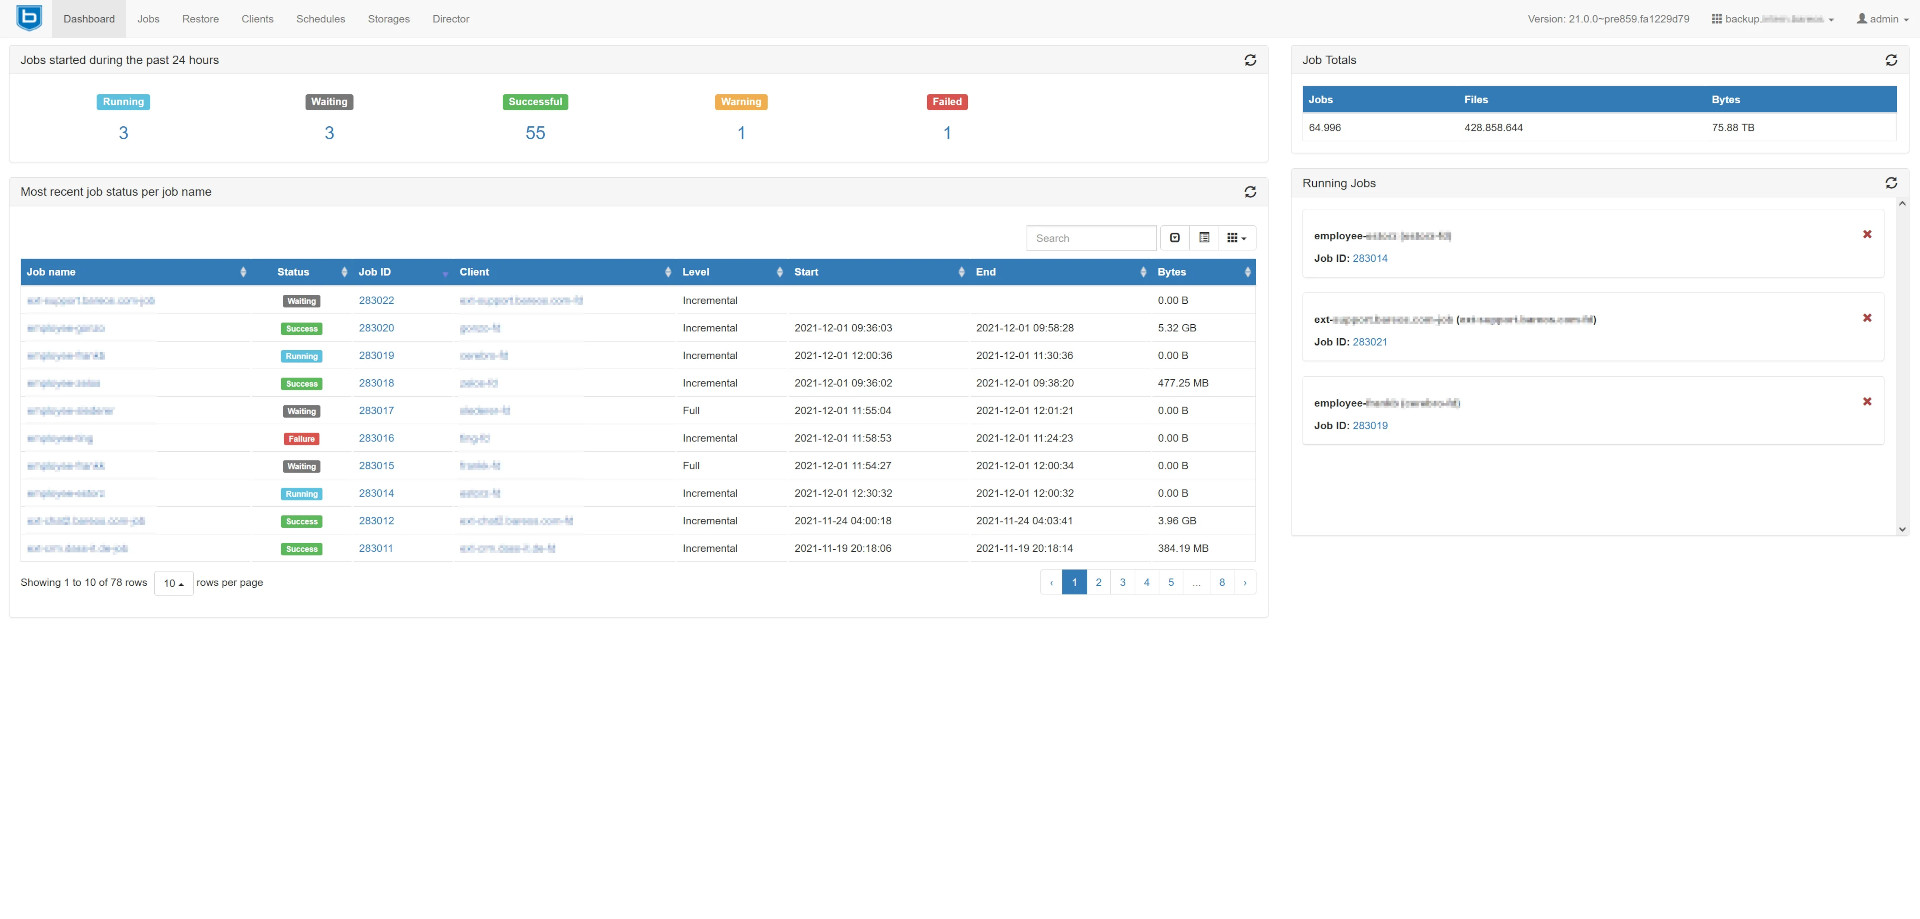Screen dimensions: 1920x919
Task: Click the Warning status label badge
Action: [741, 102]
